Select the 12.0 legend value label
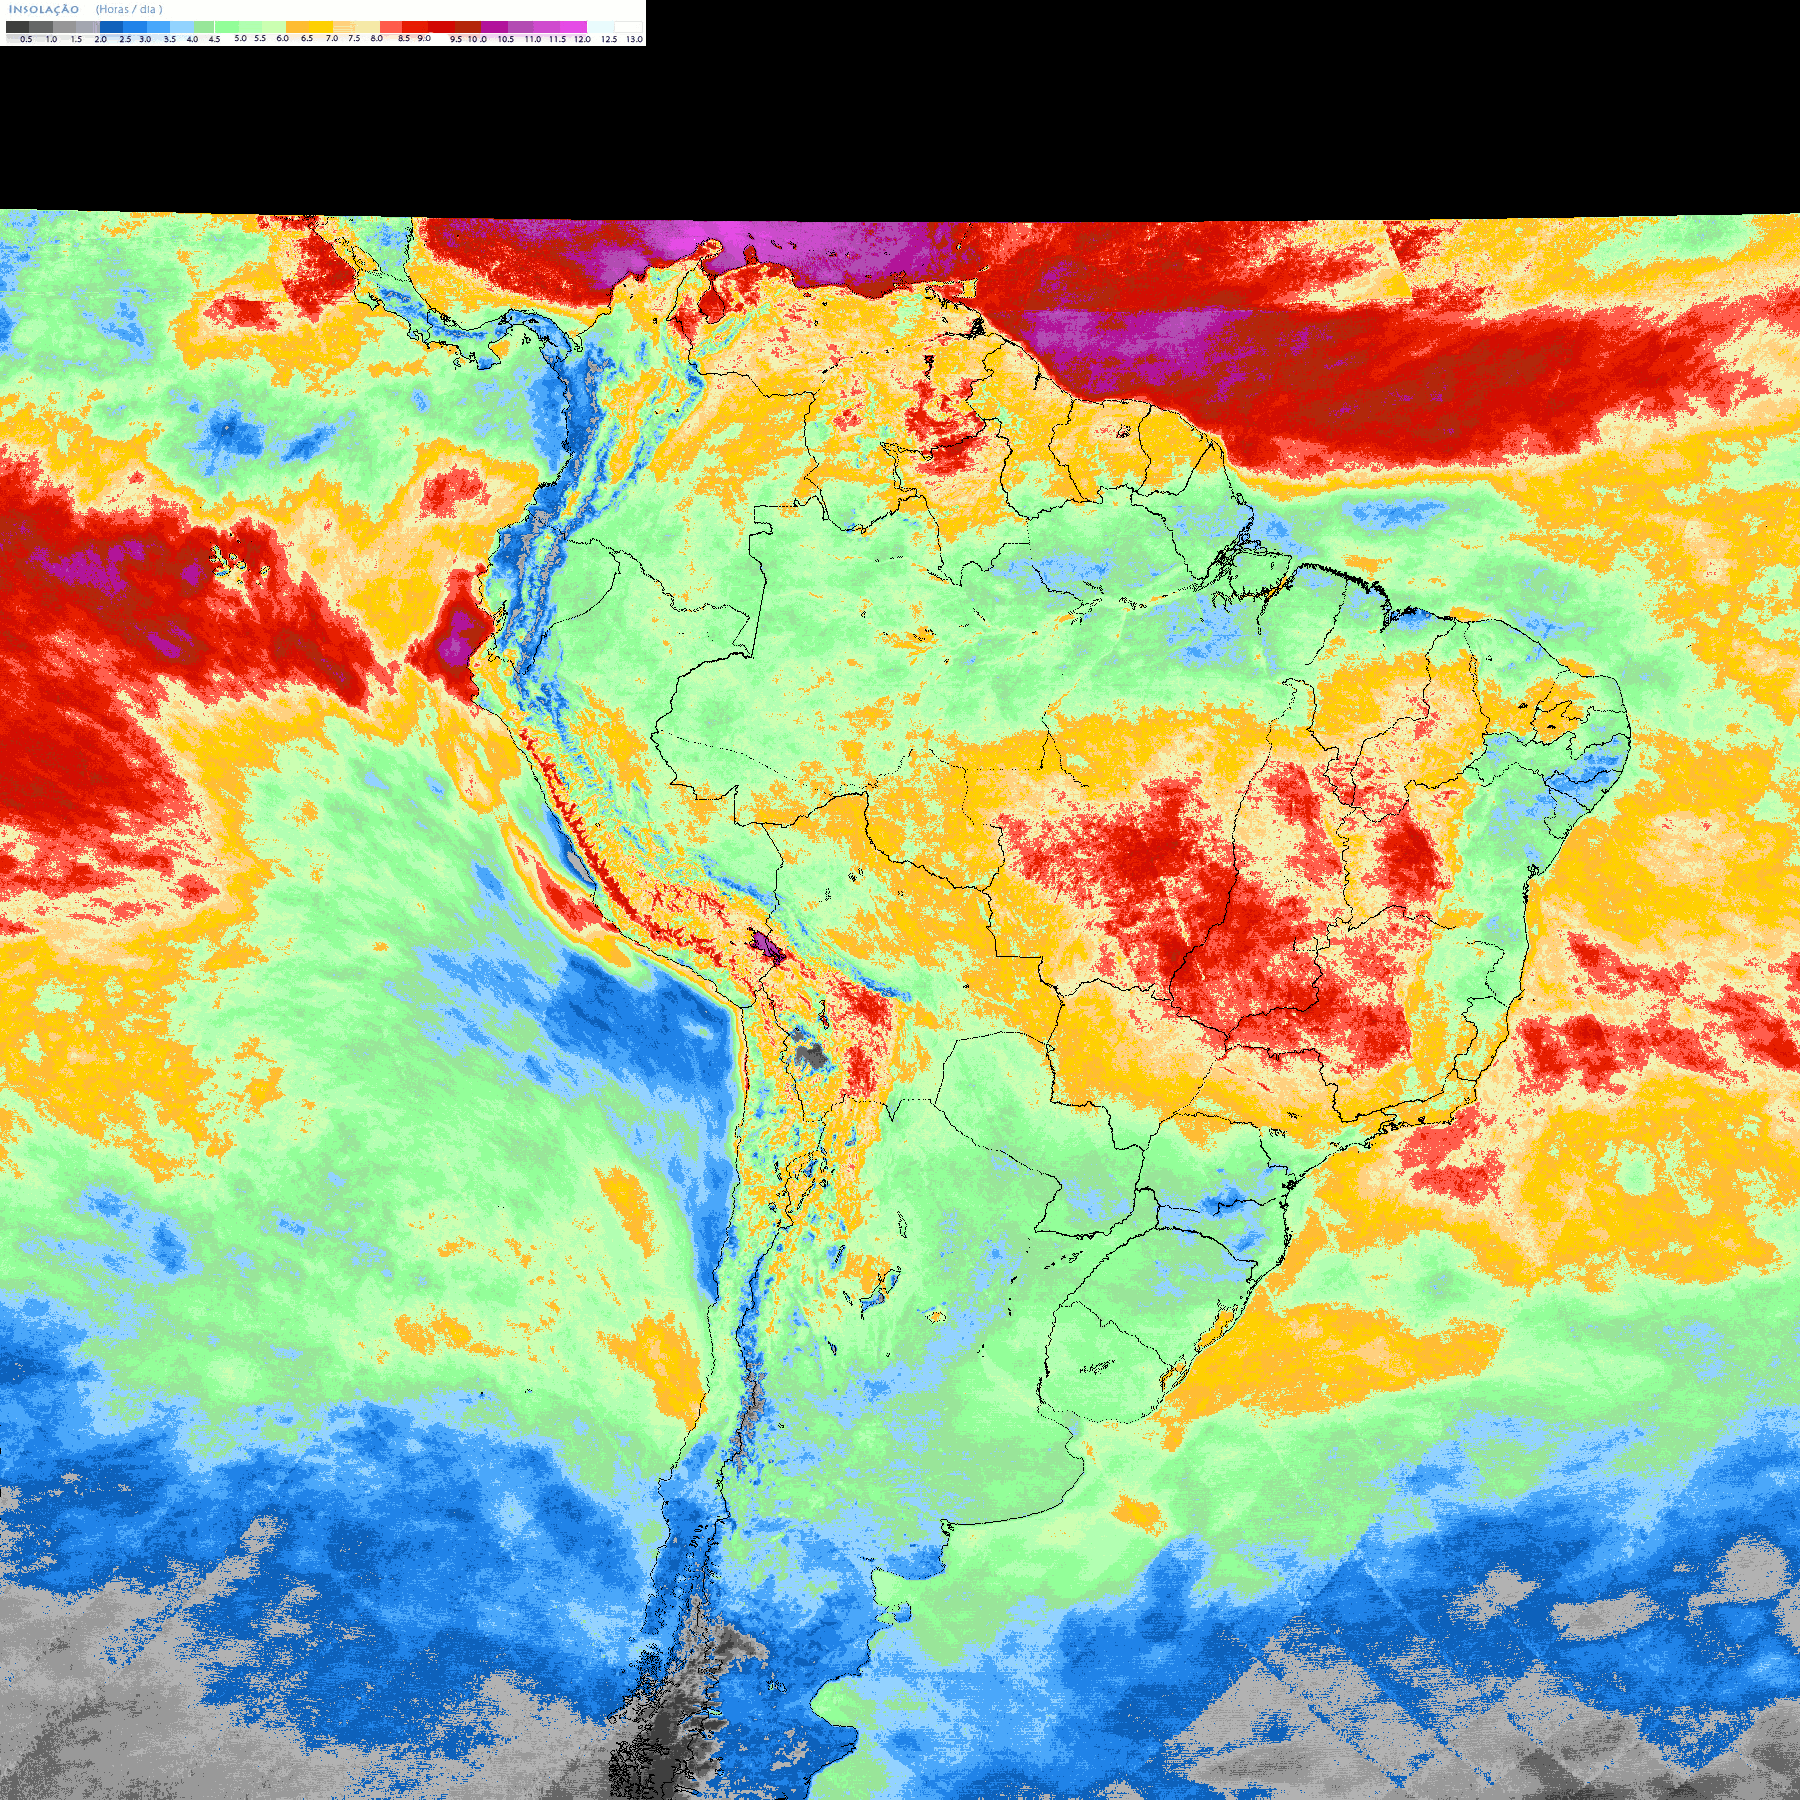Image resolution: width=1800 pixels, height=1800 pixels. pos(582,39)
